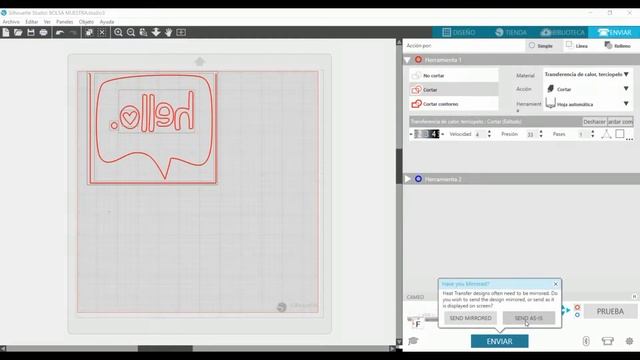Click the load-media up arrow on mat
Image resolution: width=640 pixels, height=360 pixels.
pyautogui.click(x=200, y=62)
